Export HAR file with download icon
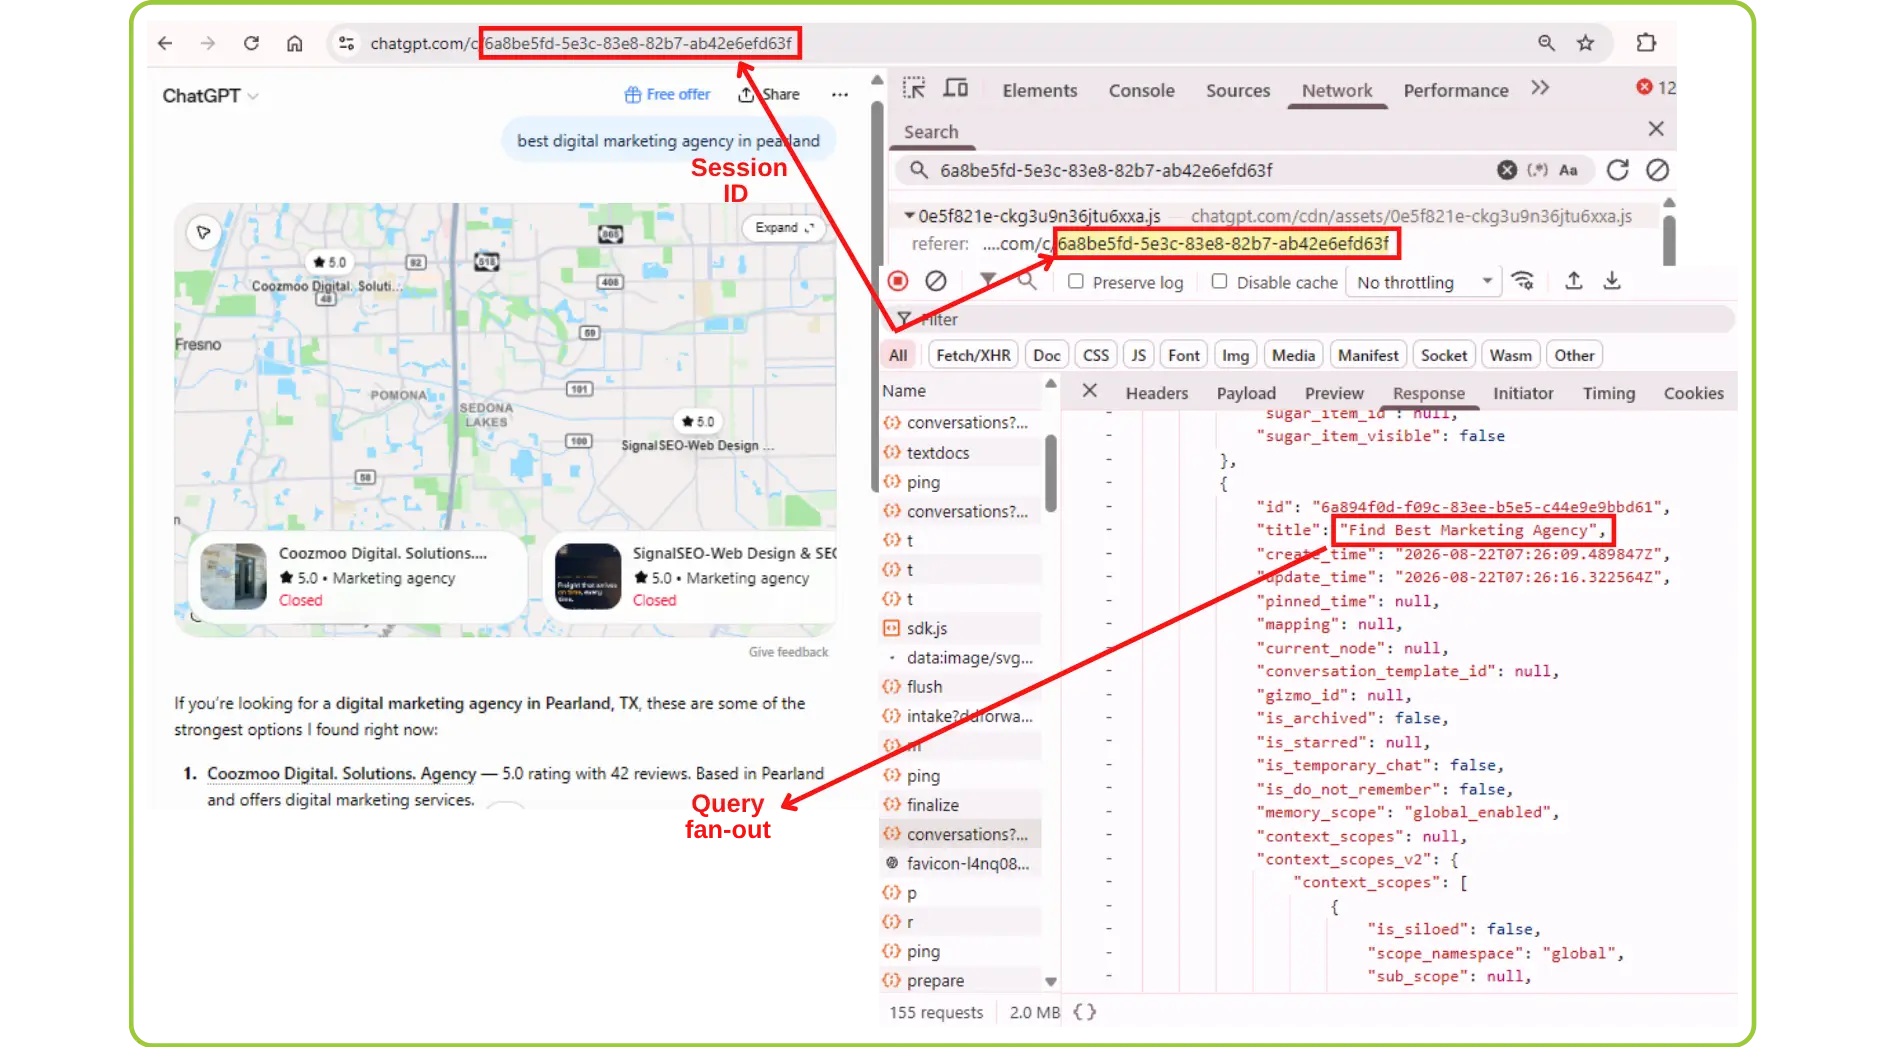1886x1050 pixels. coord(1612,281)
